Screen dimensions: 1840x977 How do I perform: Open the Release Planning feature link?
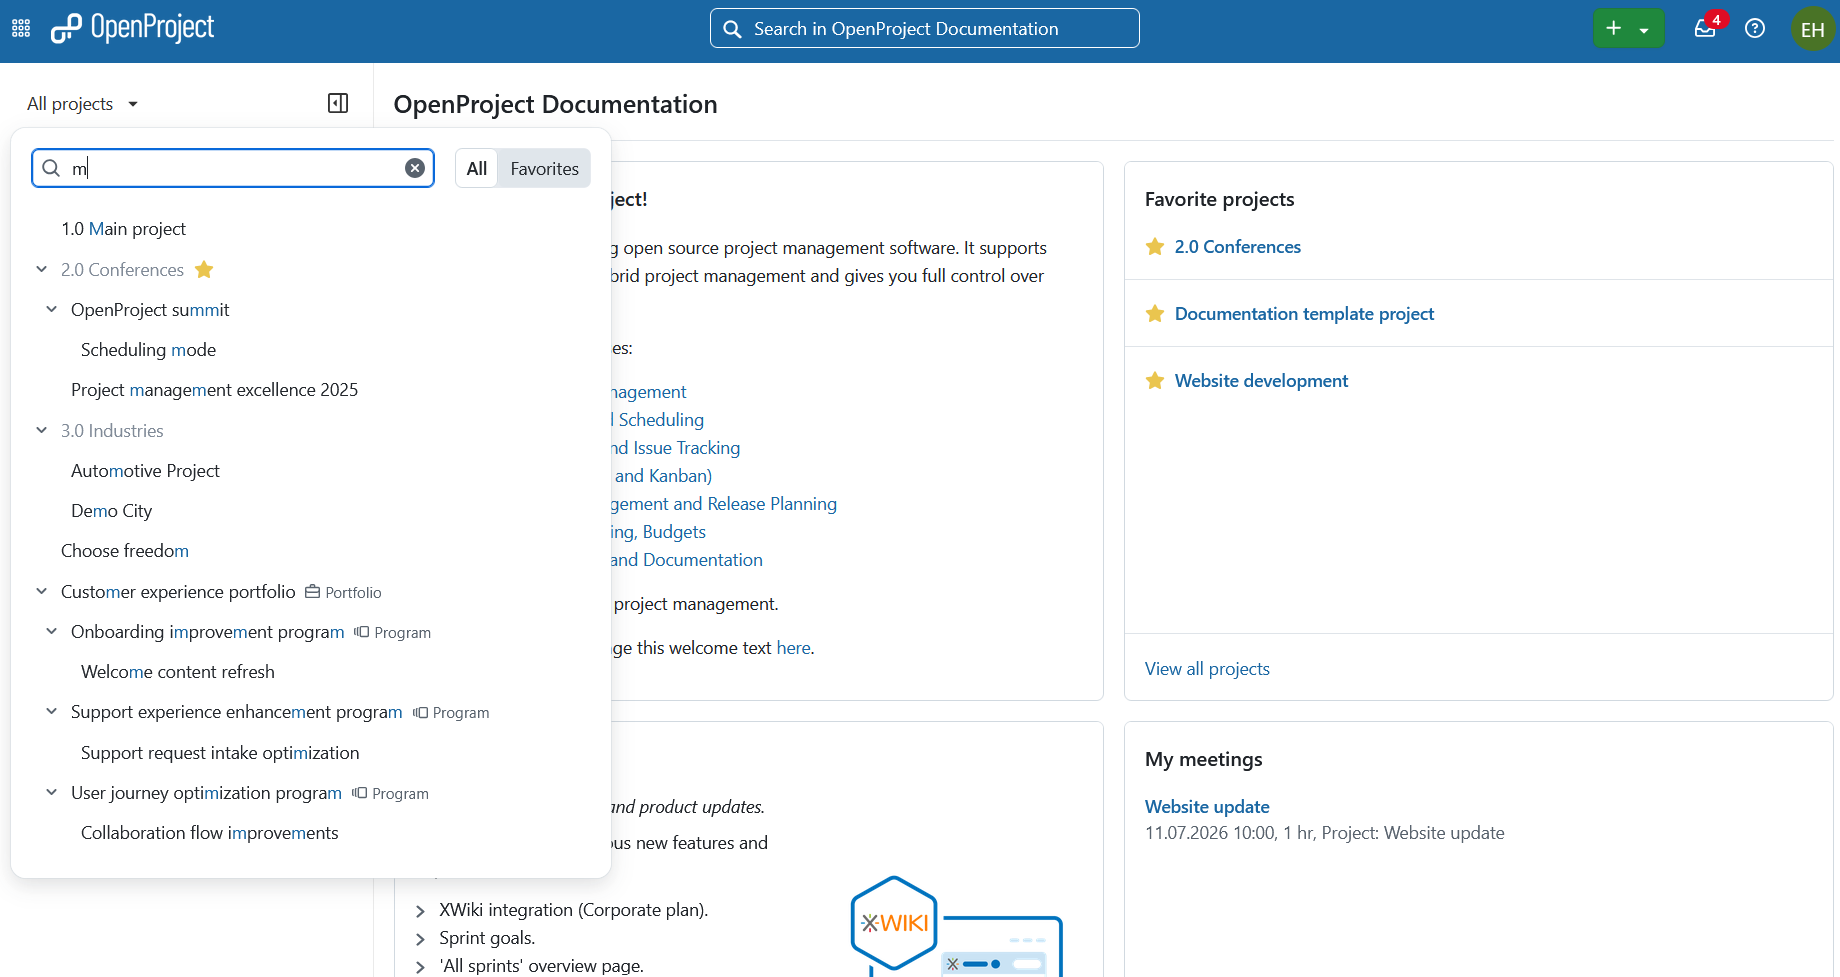tap(724, 504)
